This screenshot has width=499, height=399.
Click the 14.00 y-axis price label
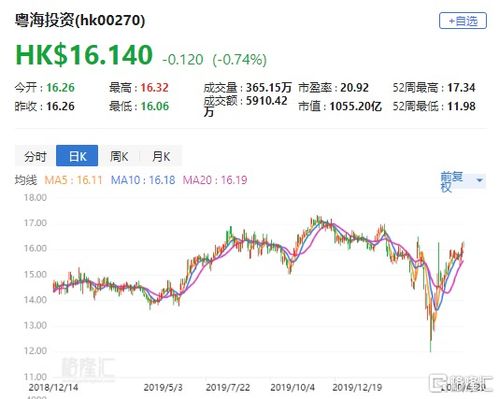35,300
